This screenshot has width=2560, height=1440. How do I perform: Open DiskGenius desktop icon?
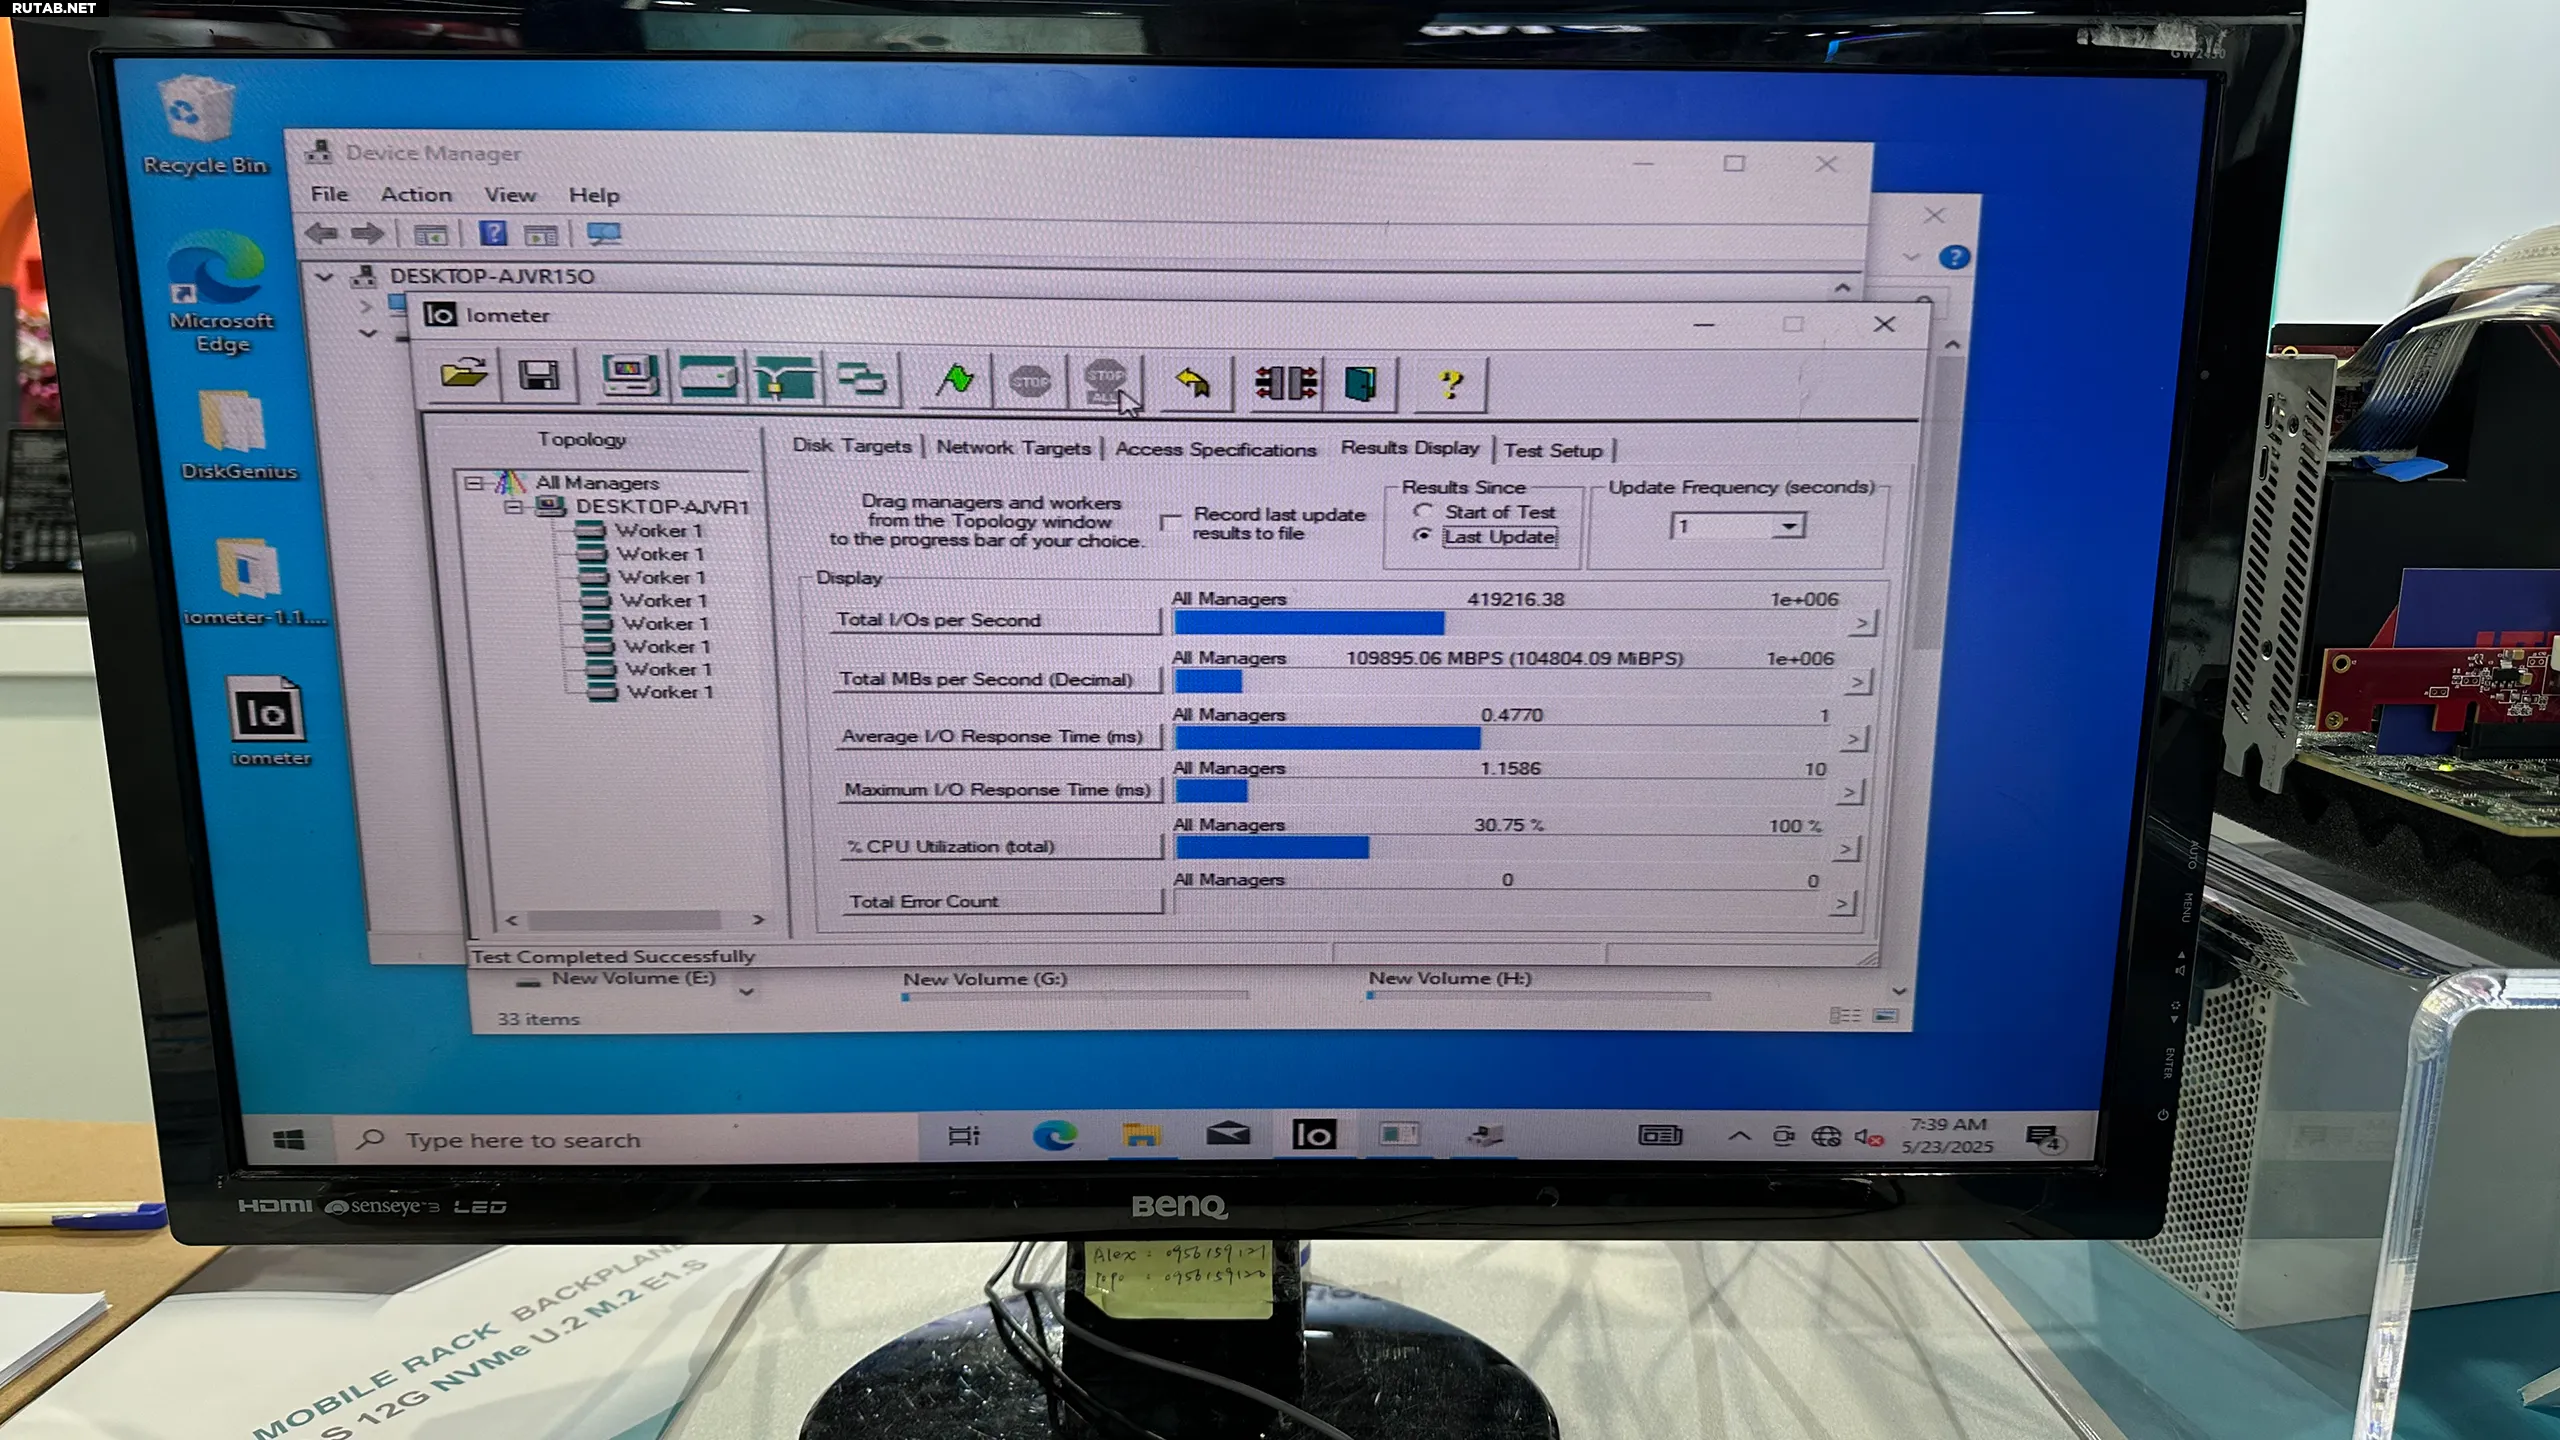238,436
